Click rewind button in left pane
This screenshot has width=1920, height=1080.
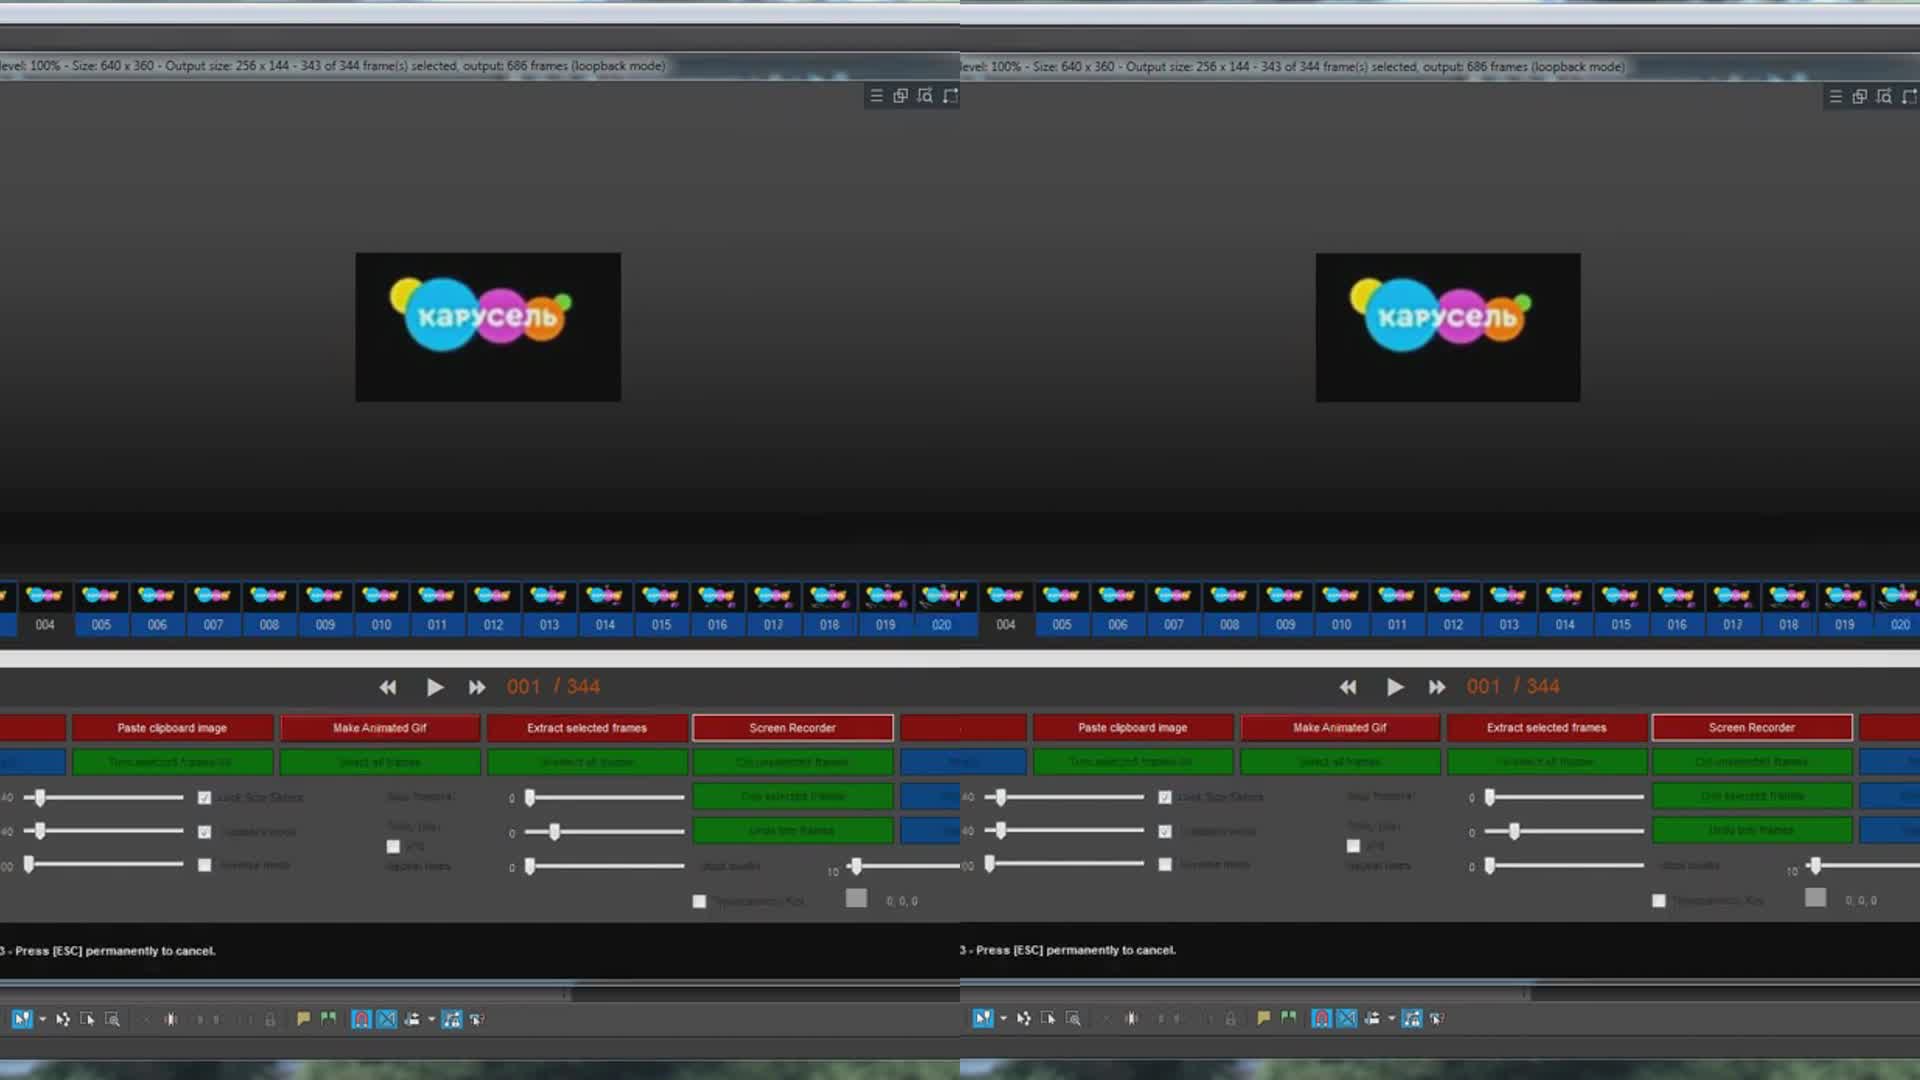388,687
